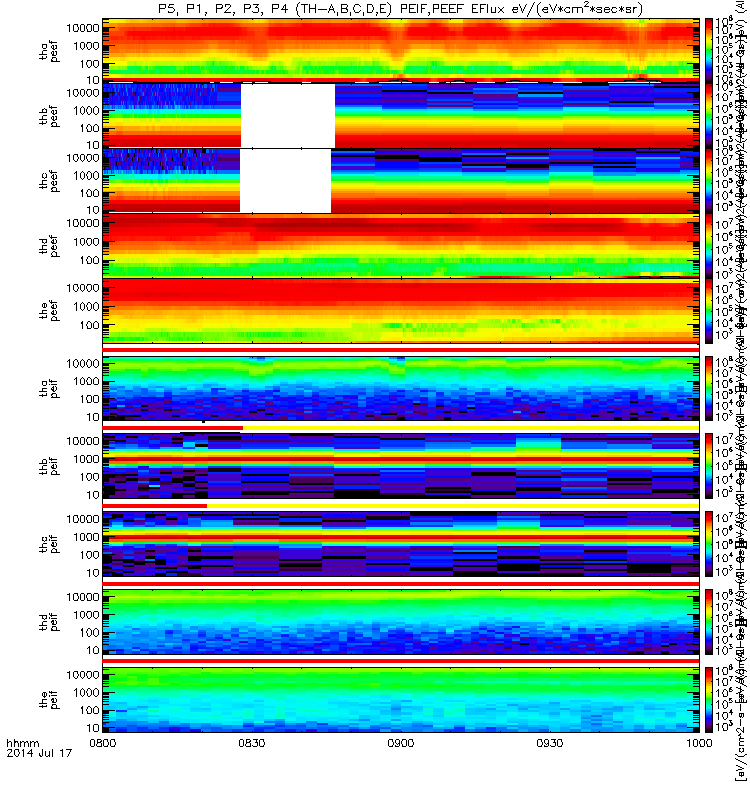The height and width of the screenshot is (800, 750).
Task: Click the plot title text at top
Action: [x=400, y=9]
